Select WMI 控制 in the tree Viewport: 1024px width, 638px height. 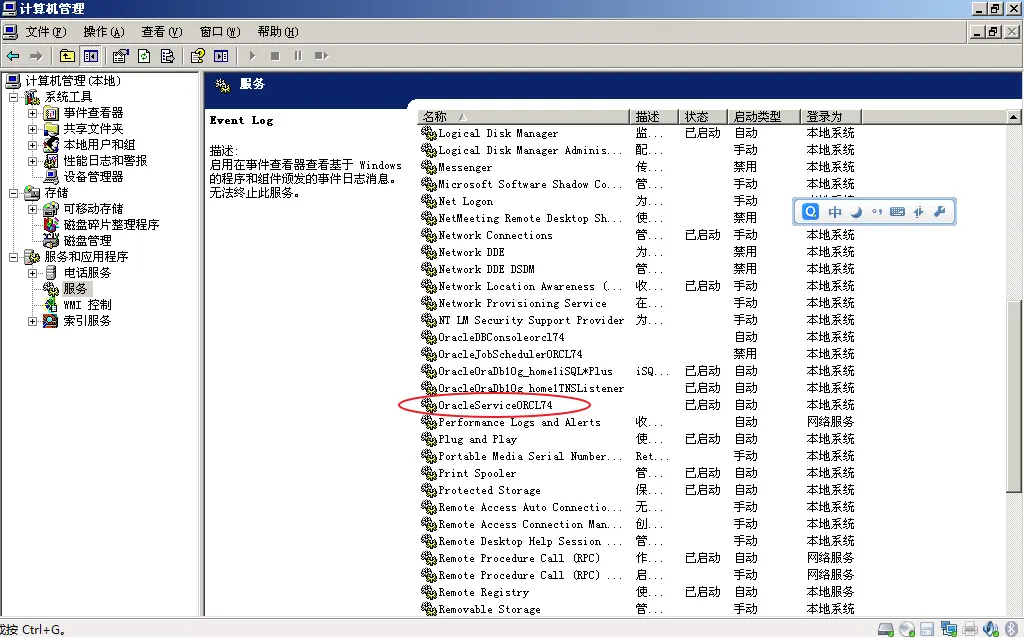pyautogui.click(x=87, y=305)
